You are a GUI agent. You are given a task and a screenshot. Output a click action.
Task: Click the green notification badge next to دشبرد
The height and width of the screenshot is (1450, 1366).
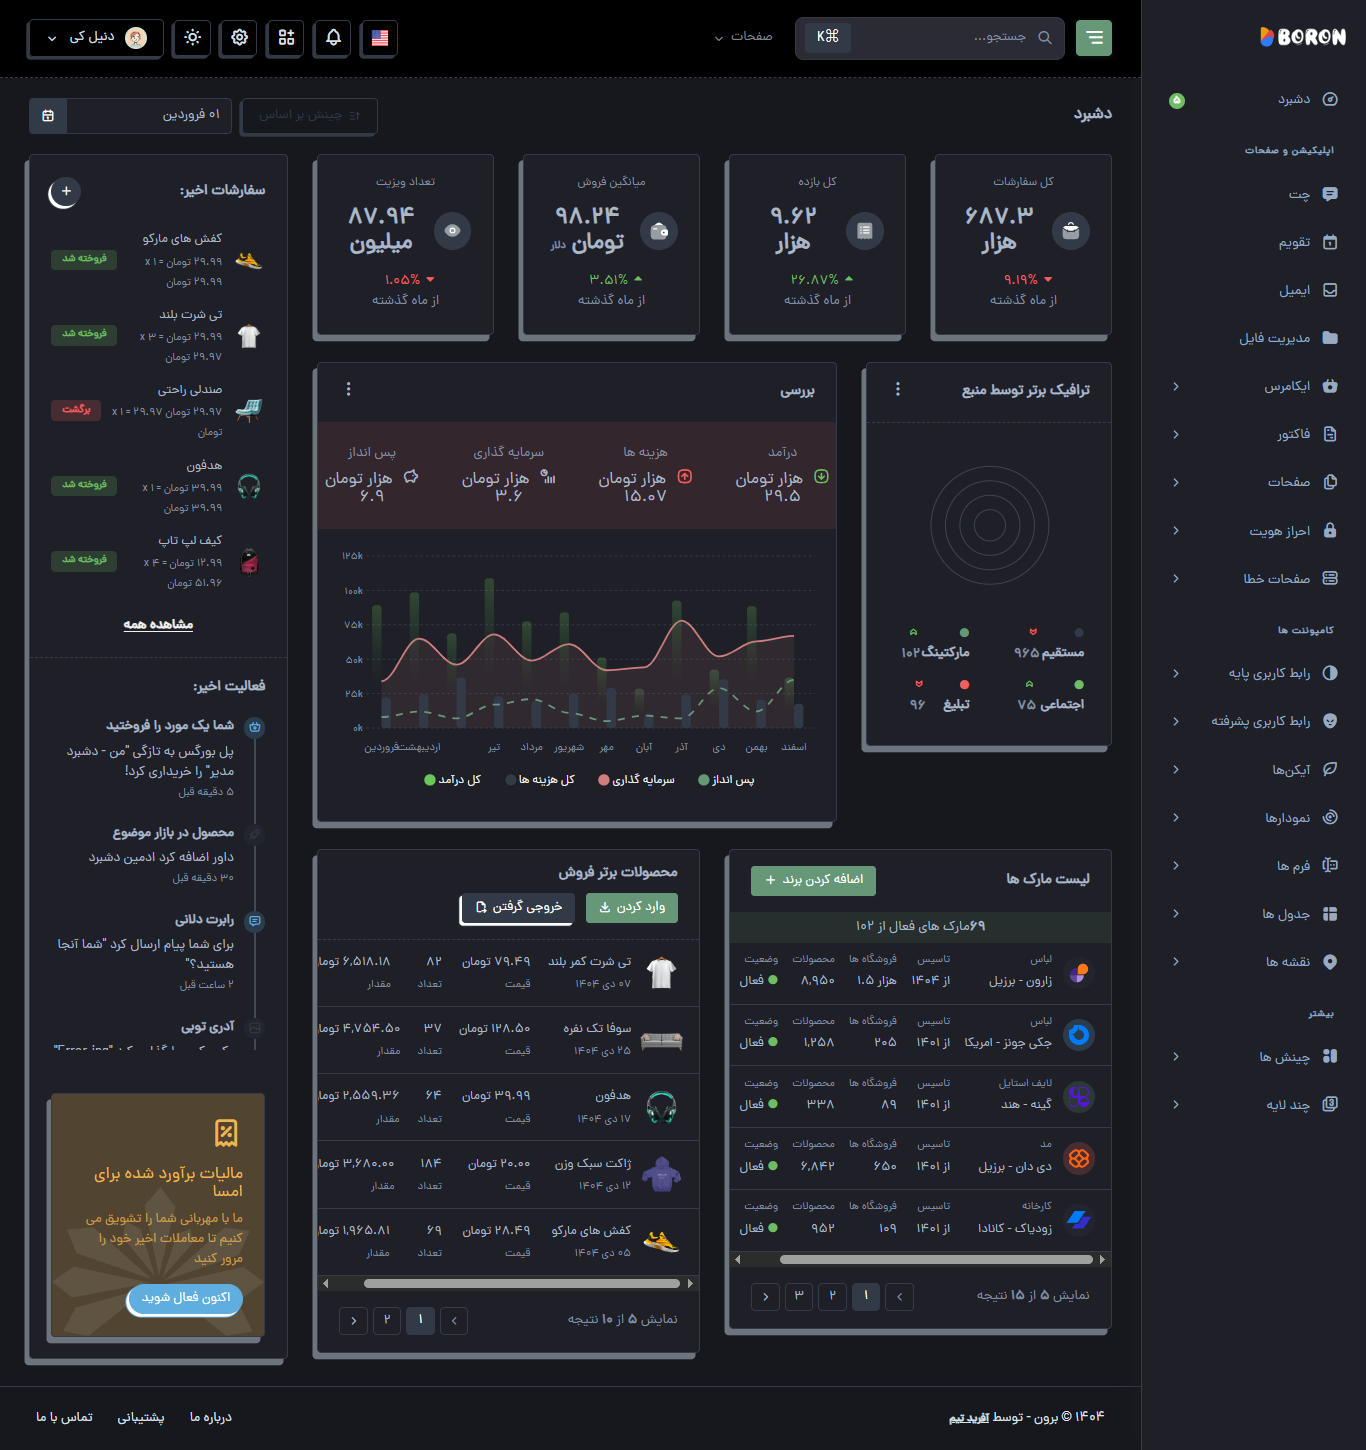(x=1177, y=100)
